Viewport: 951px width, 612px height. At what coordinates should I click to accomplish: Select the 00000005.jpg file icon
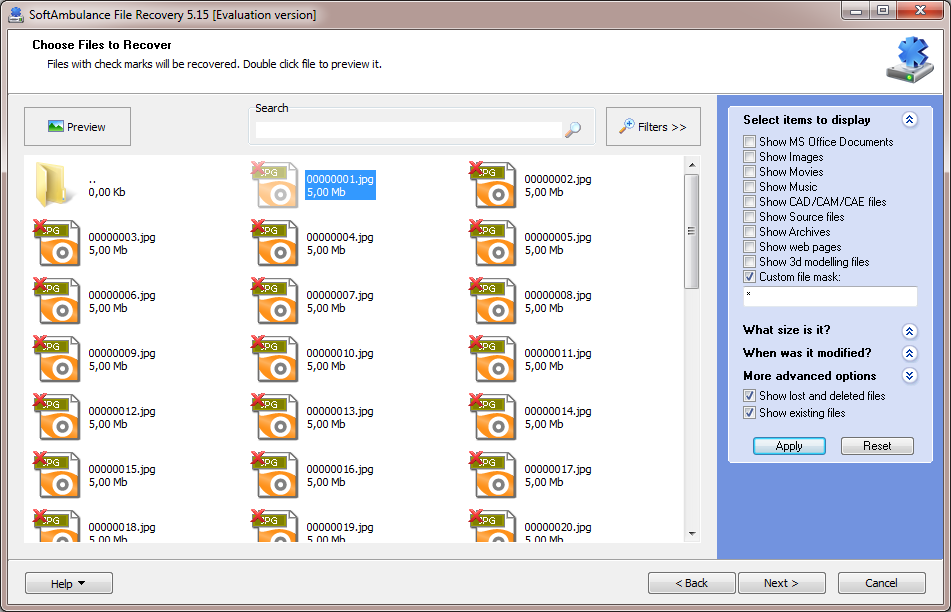[x=492, y=243]
